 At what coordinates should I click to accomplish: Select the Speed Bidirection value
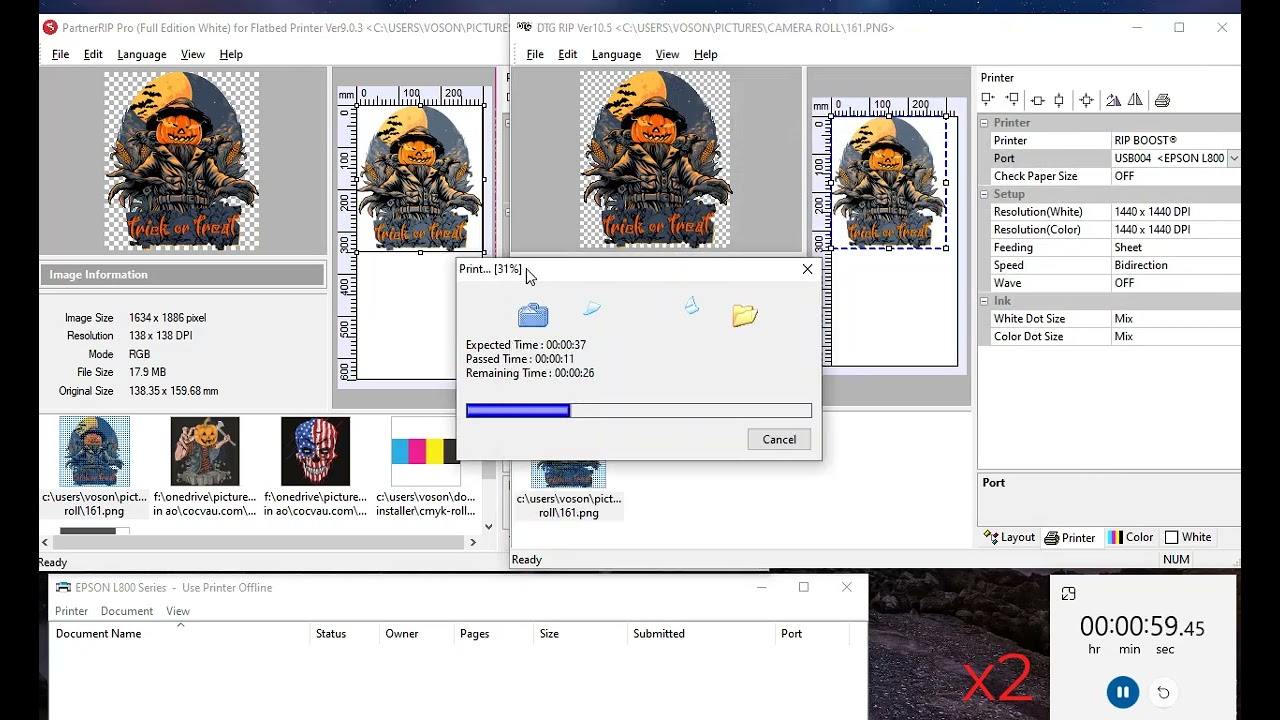click(x=1175, y=265)
